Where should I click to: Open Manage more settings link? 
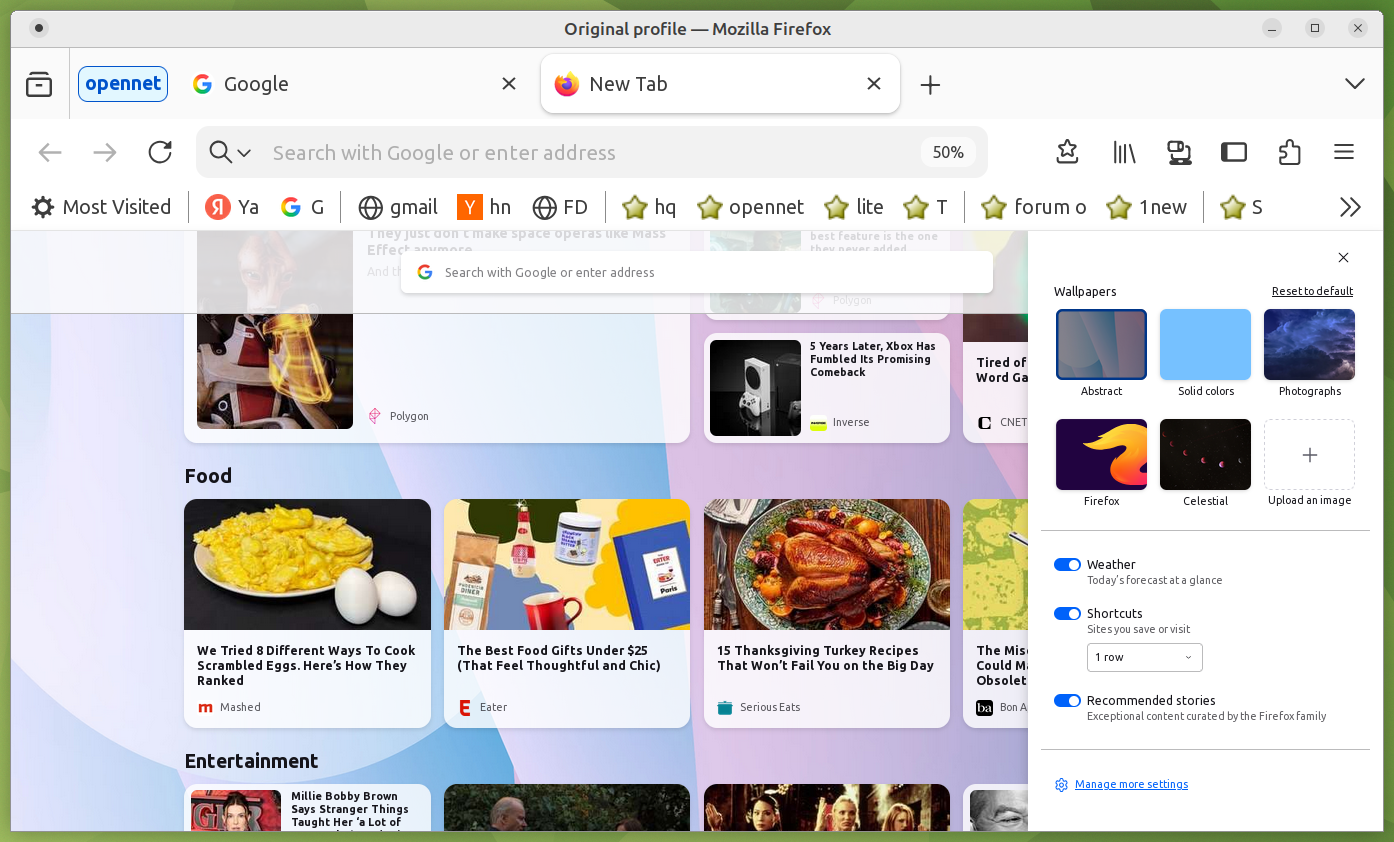[x=1131, y=785]
